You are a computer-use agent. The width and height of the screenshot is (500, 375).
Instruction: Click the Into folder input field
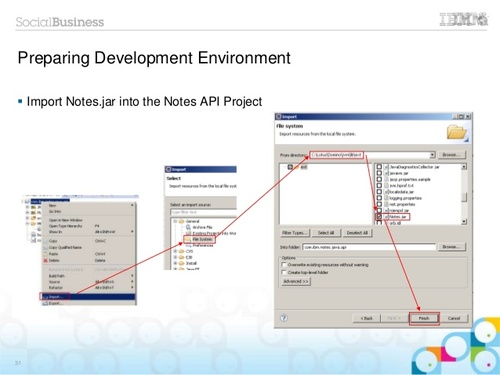(369, 247)
